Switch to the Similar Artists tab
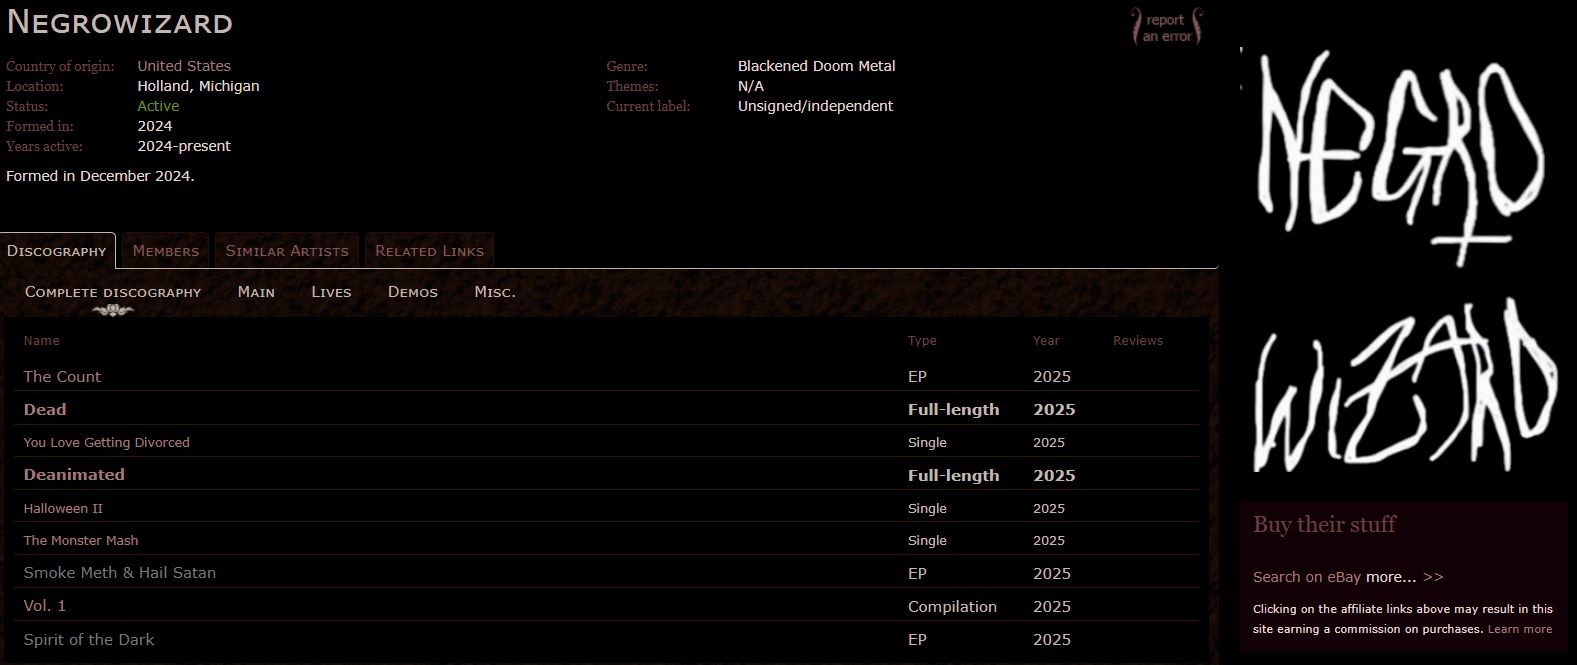The image size is (1577, 665). click(287, 251)
